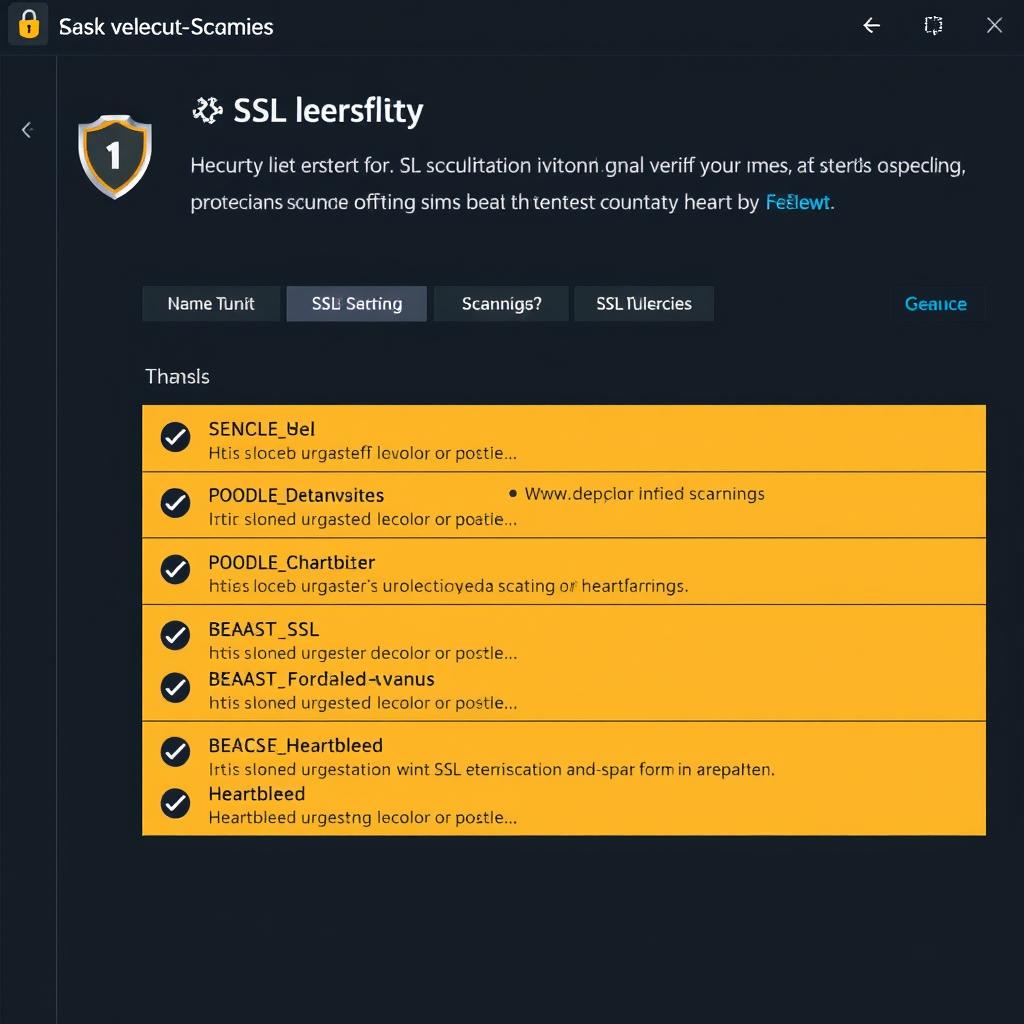Toggle the POODLE_Chartbiter checkmark

tap(175, 569)
